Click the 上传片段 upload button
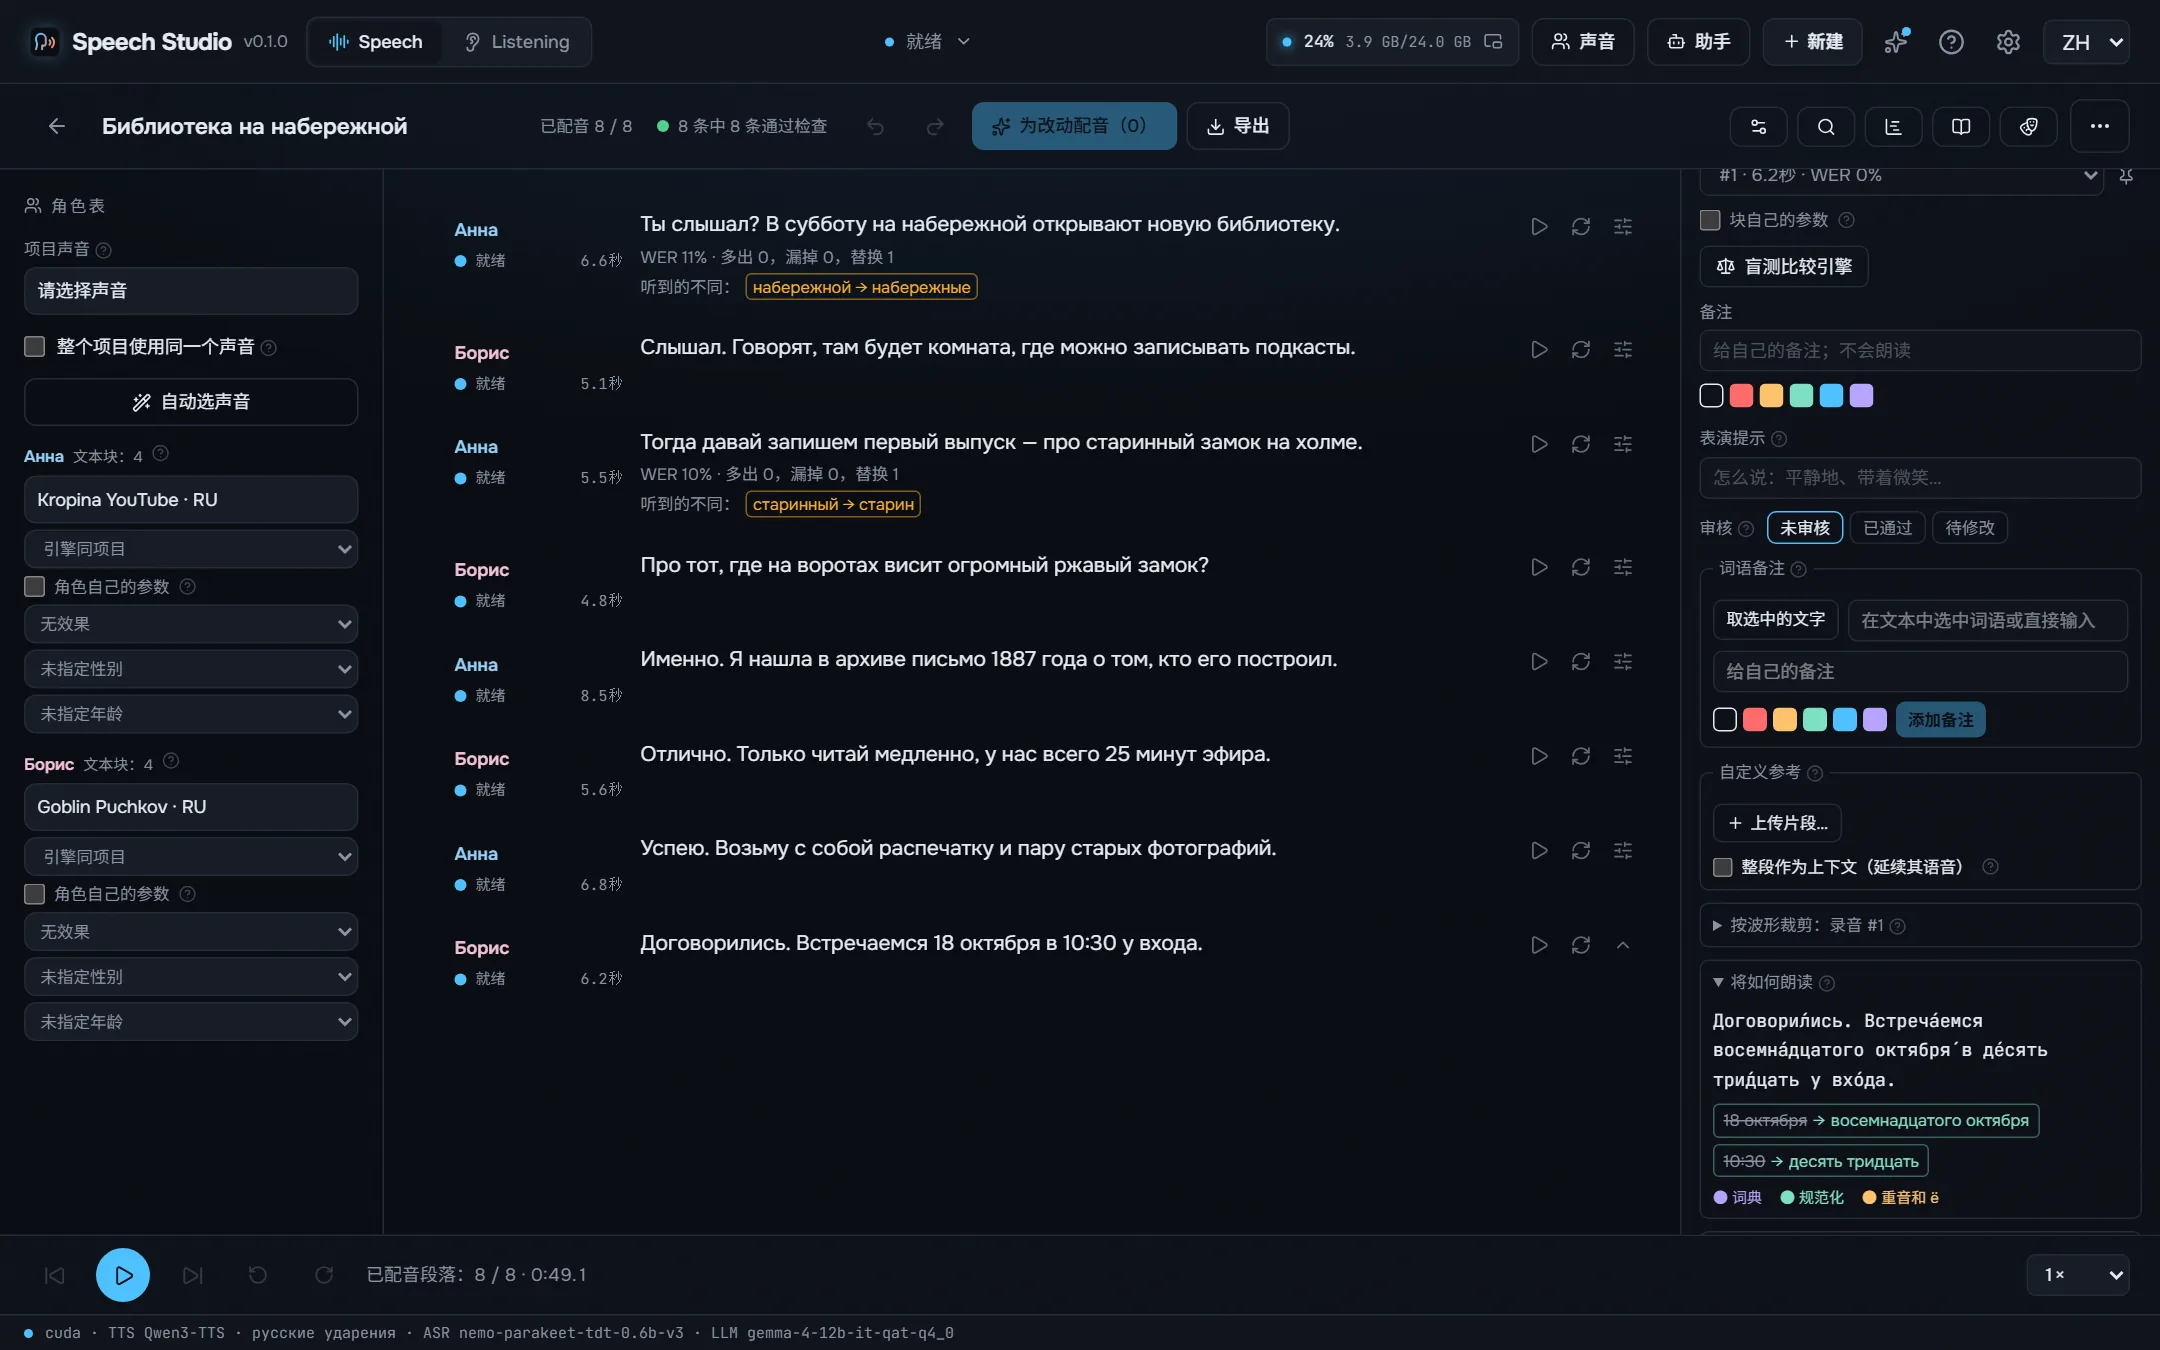 [1777, 823]
